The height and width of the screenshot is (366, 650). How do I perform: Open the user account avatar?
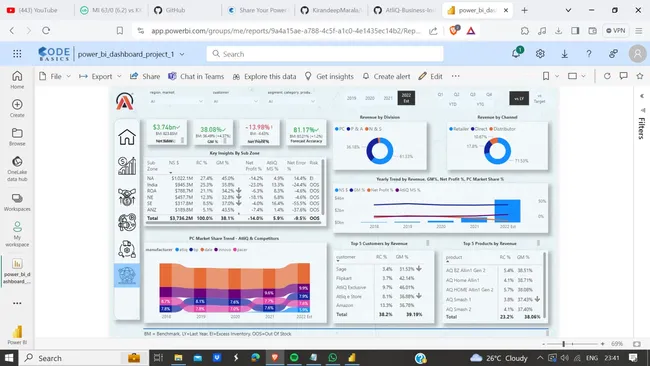pyautogui.click(x=638, y=54)
